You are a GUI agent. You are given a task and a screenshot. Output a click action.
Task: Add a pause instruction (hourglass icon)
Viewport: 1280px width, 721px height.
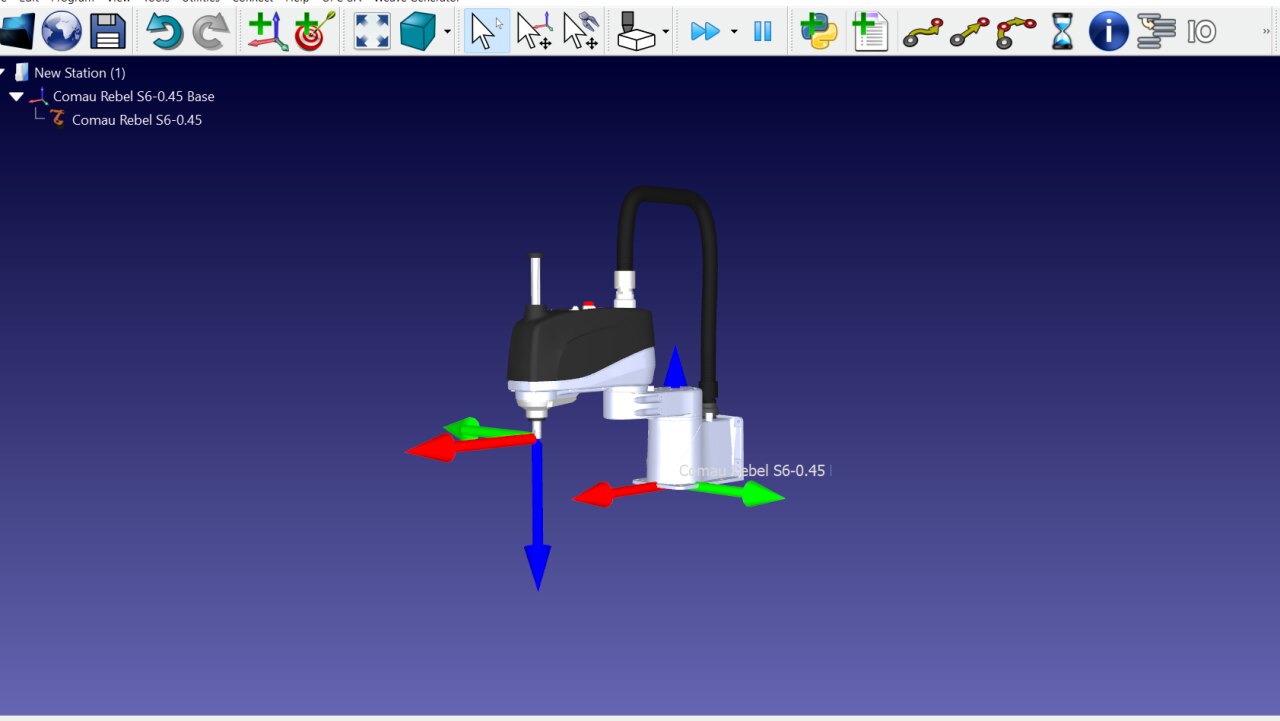tap(1062, 31)
